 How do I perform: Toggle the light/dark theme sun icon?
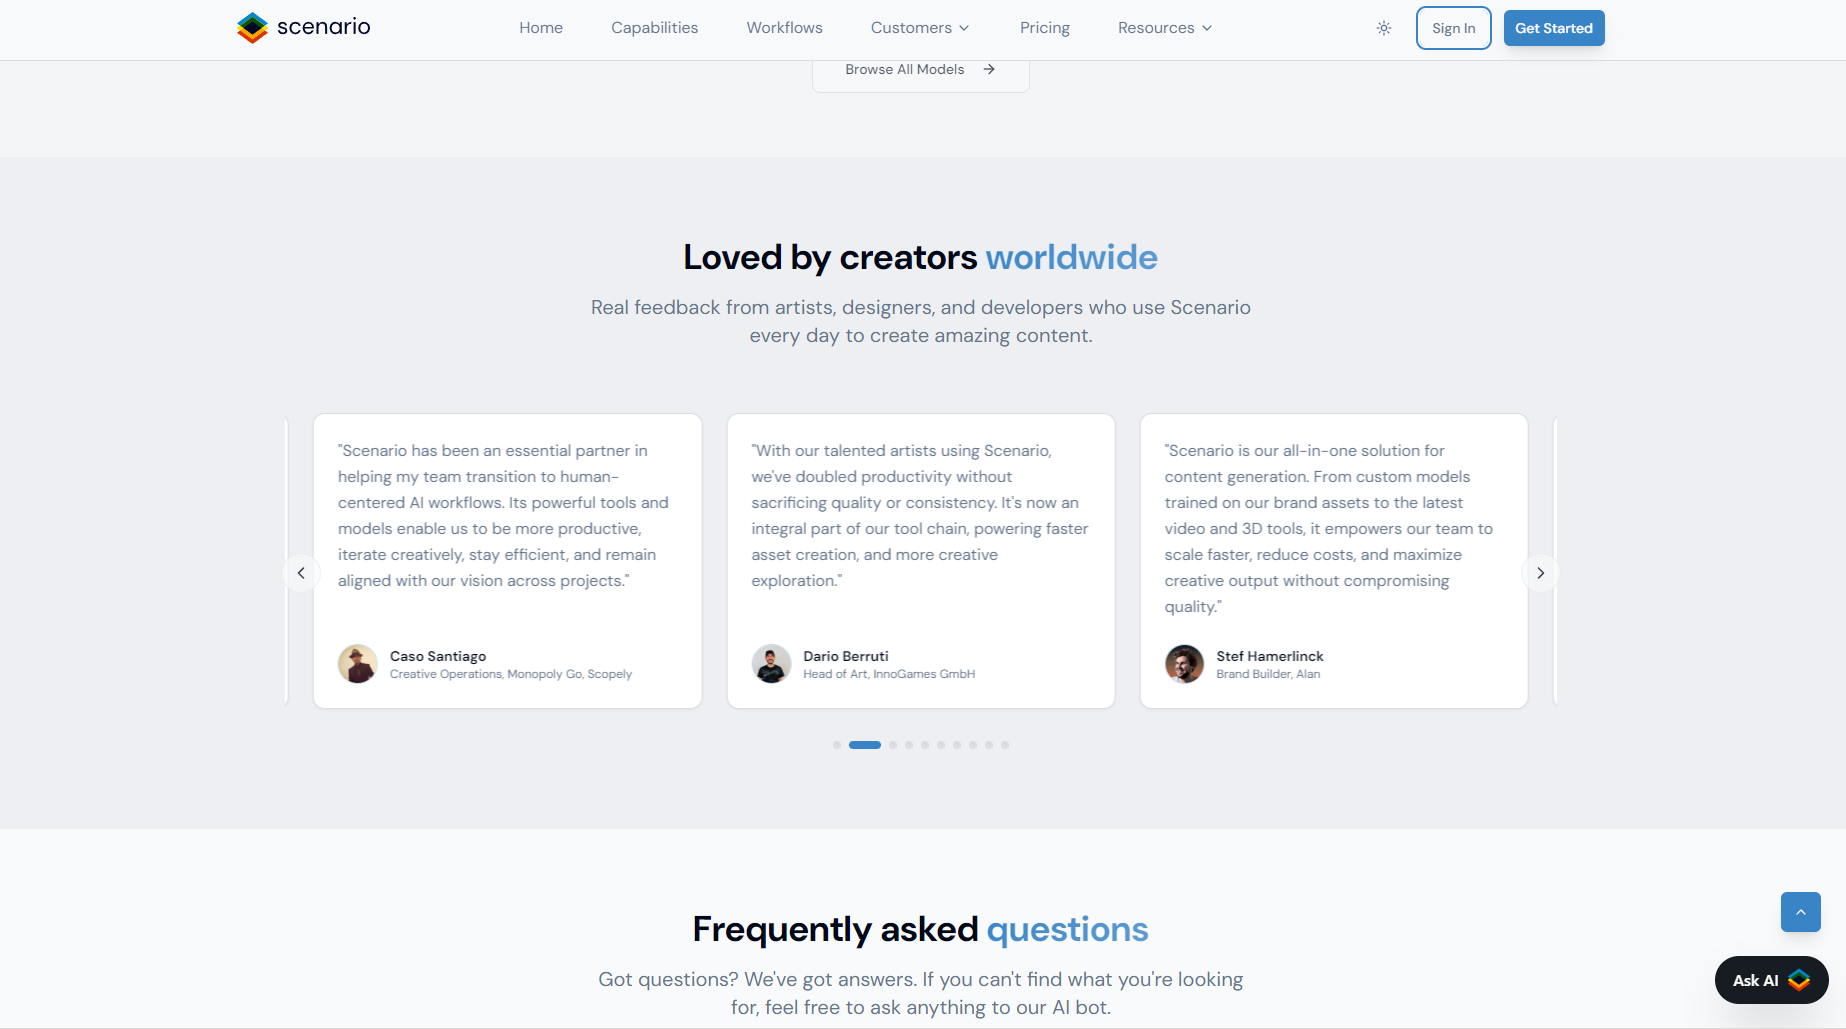pyautogui.click(x=1384, y=28)
